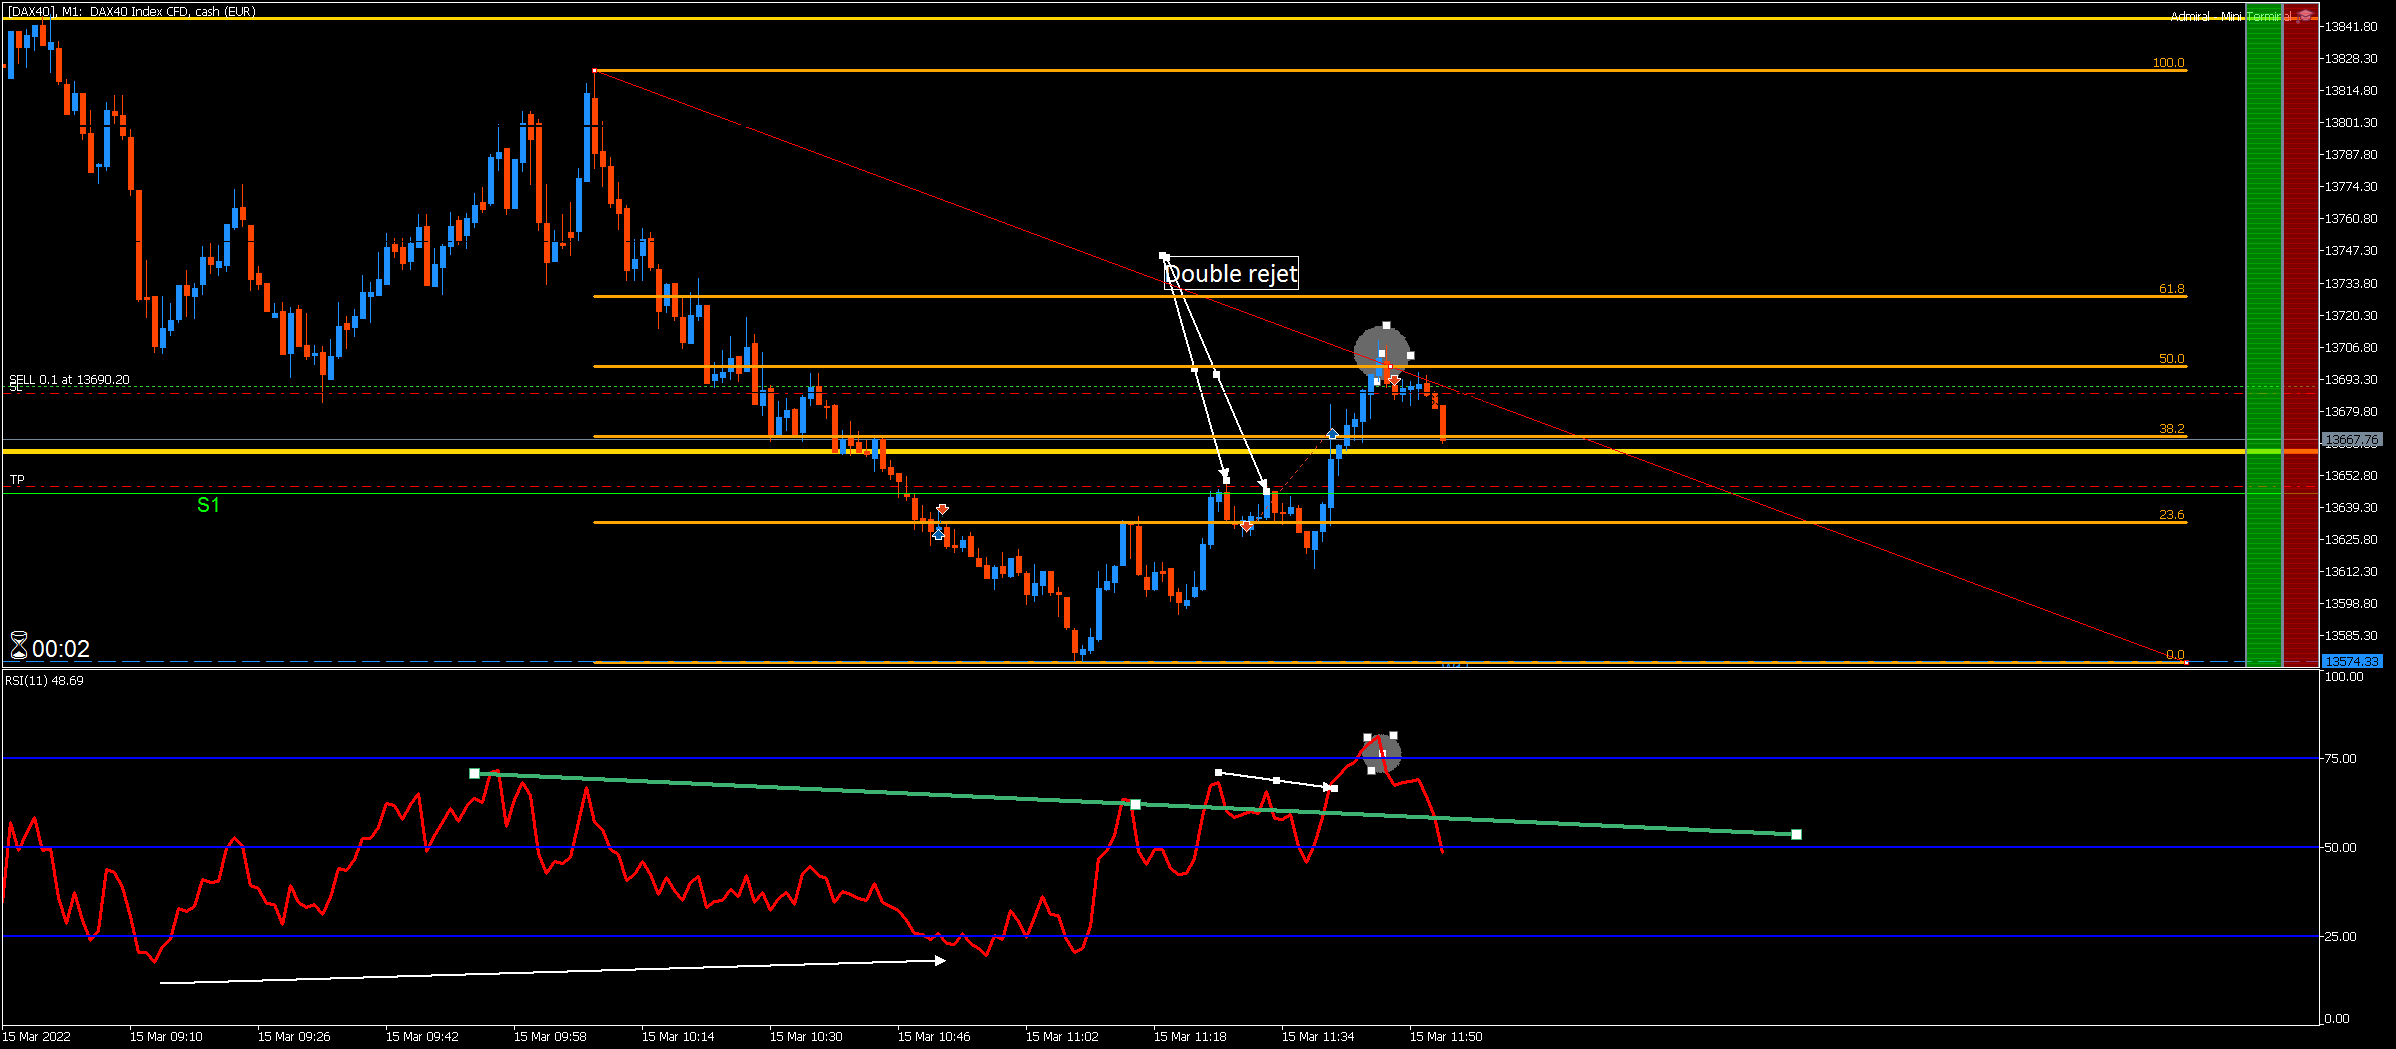Click the SELL 0.1 at 13690.20 order label
The height and width of the screenshot is (1049, 2396).
click(69, 380)
